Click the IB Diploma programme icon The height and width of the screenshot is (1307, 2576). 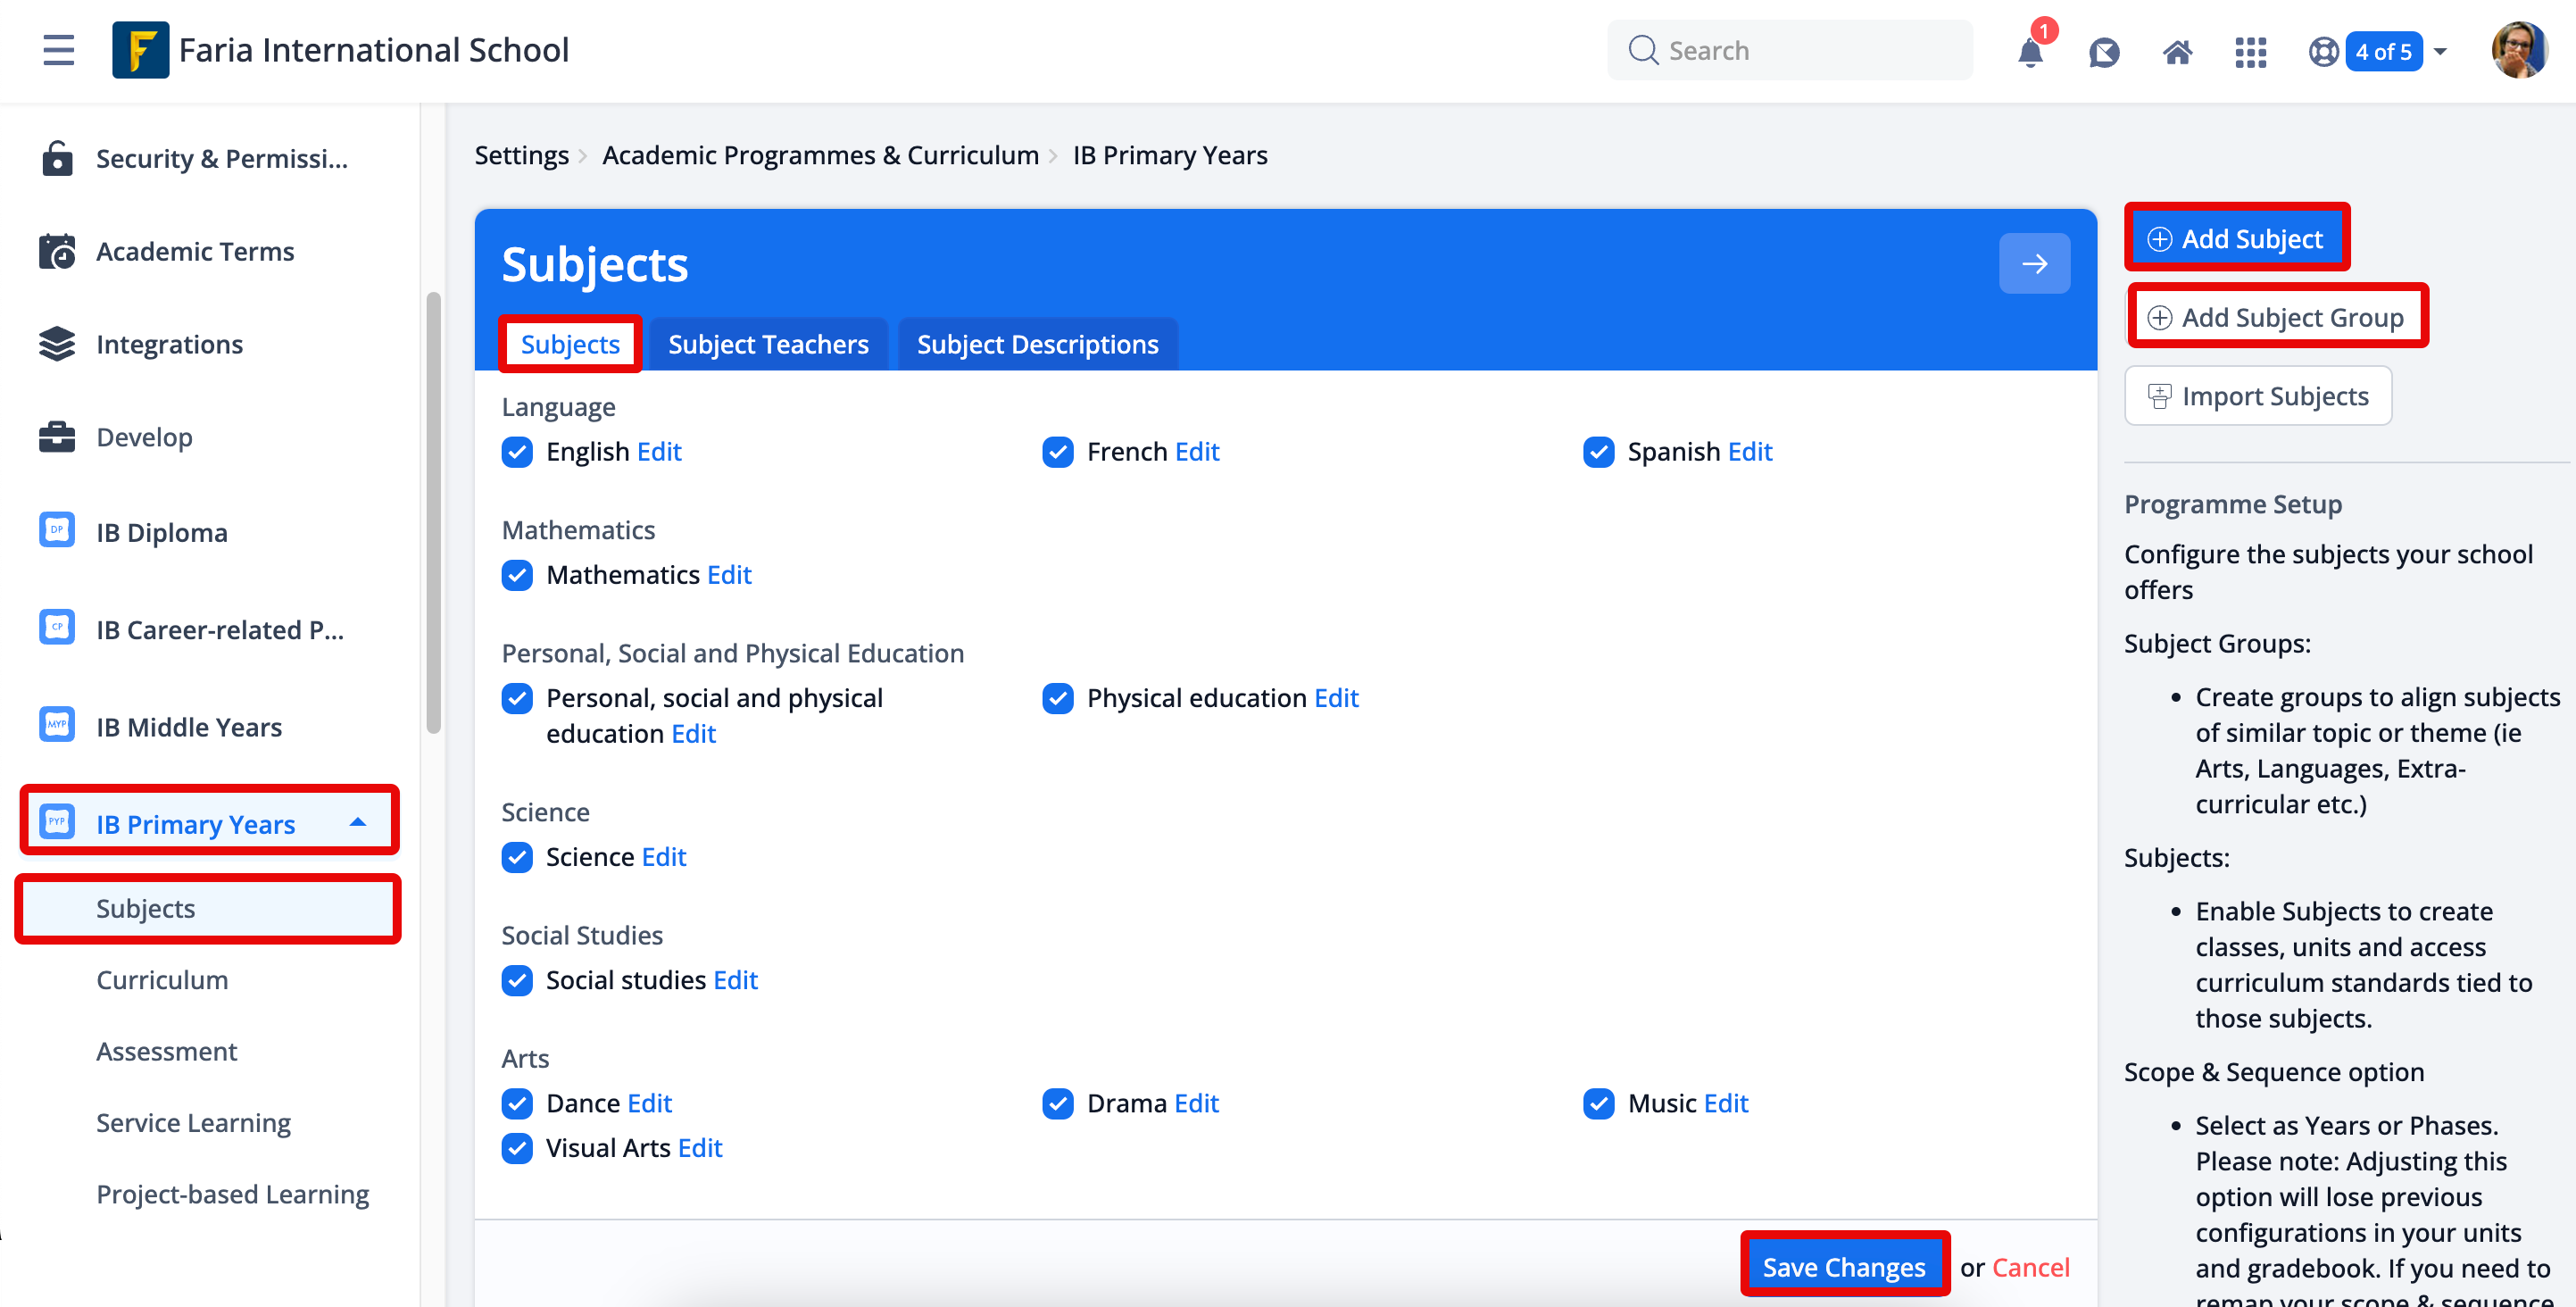click(x=57, y=530)
